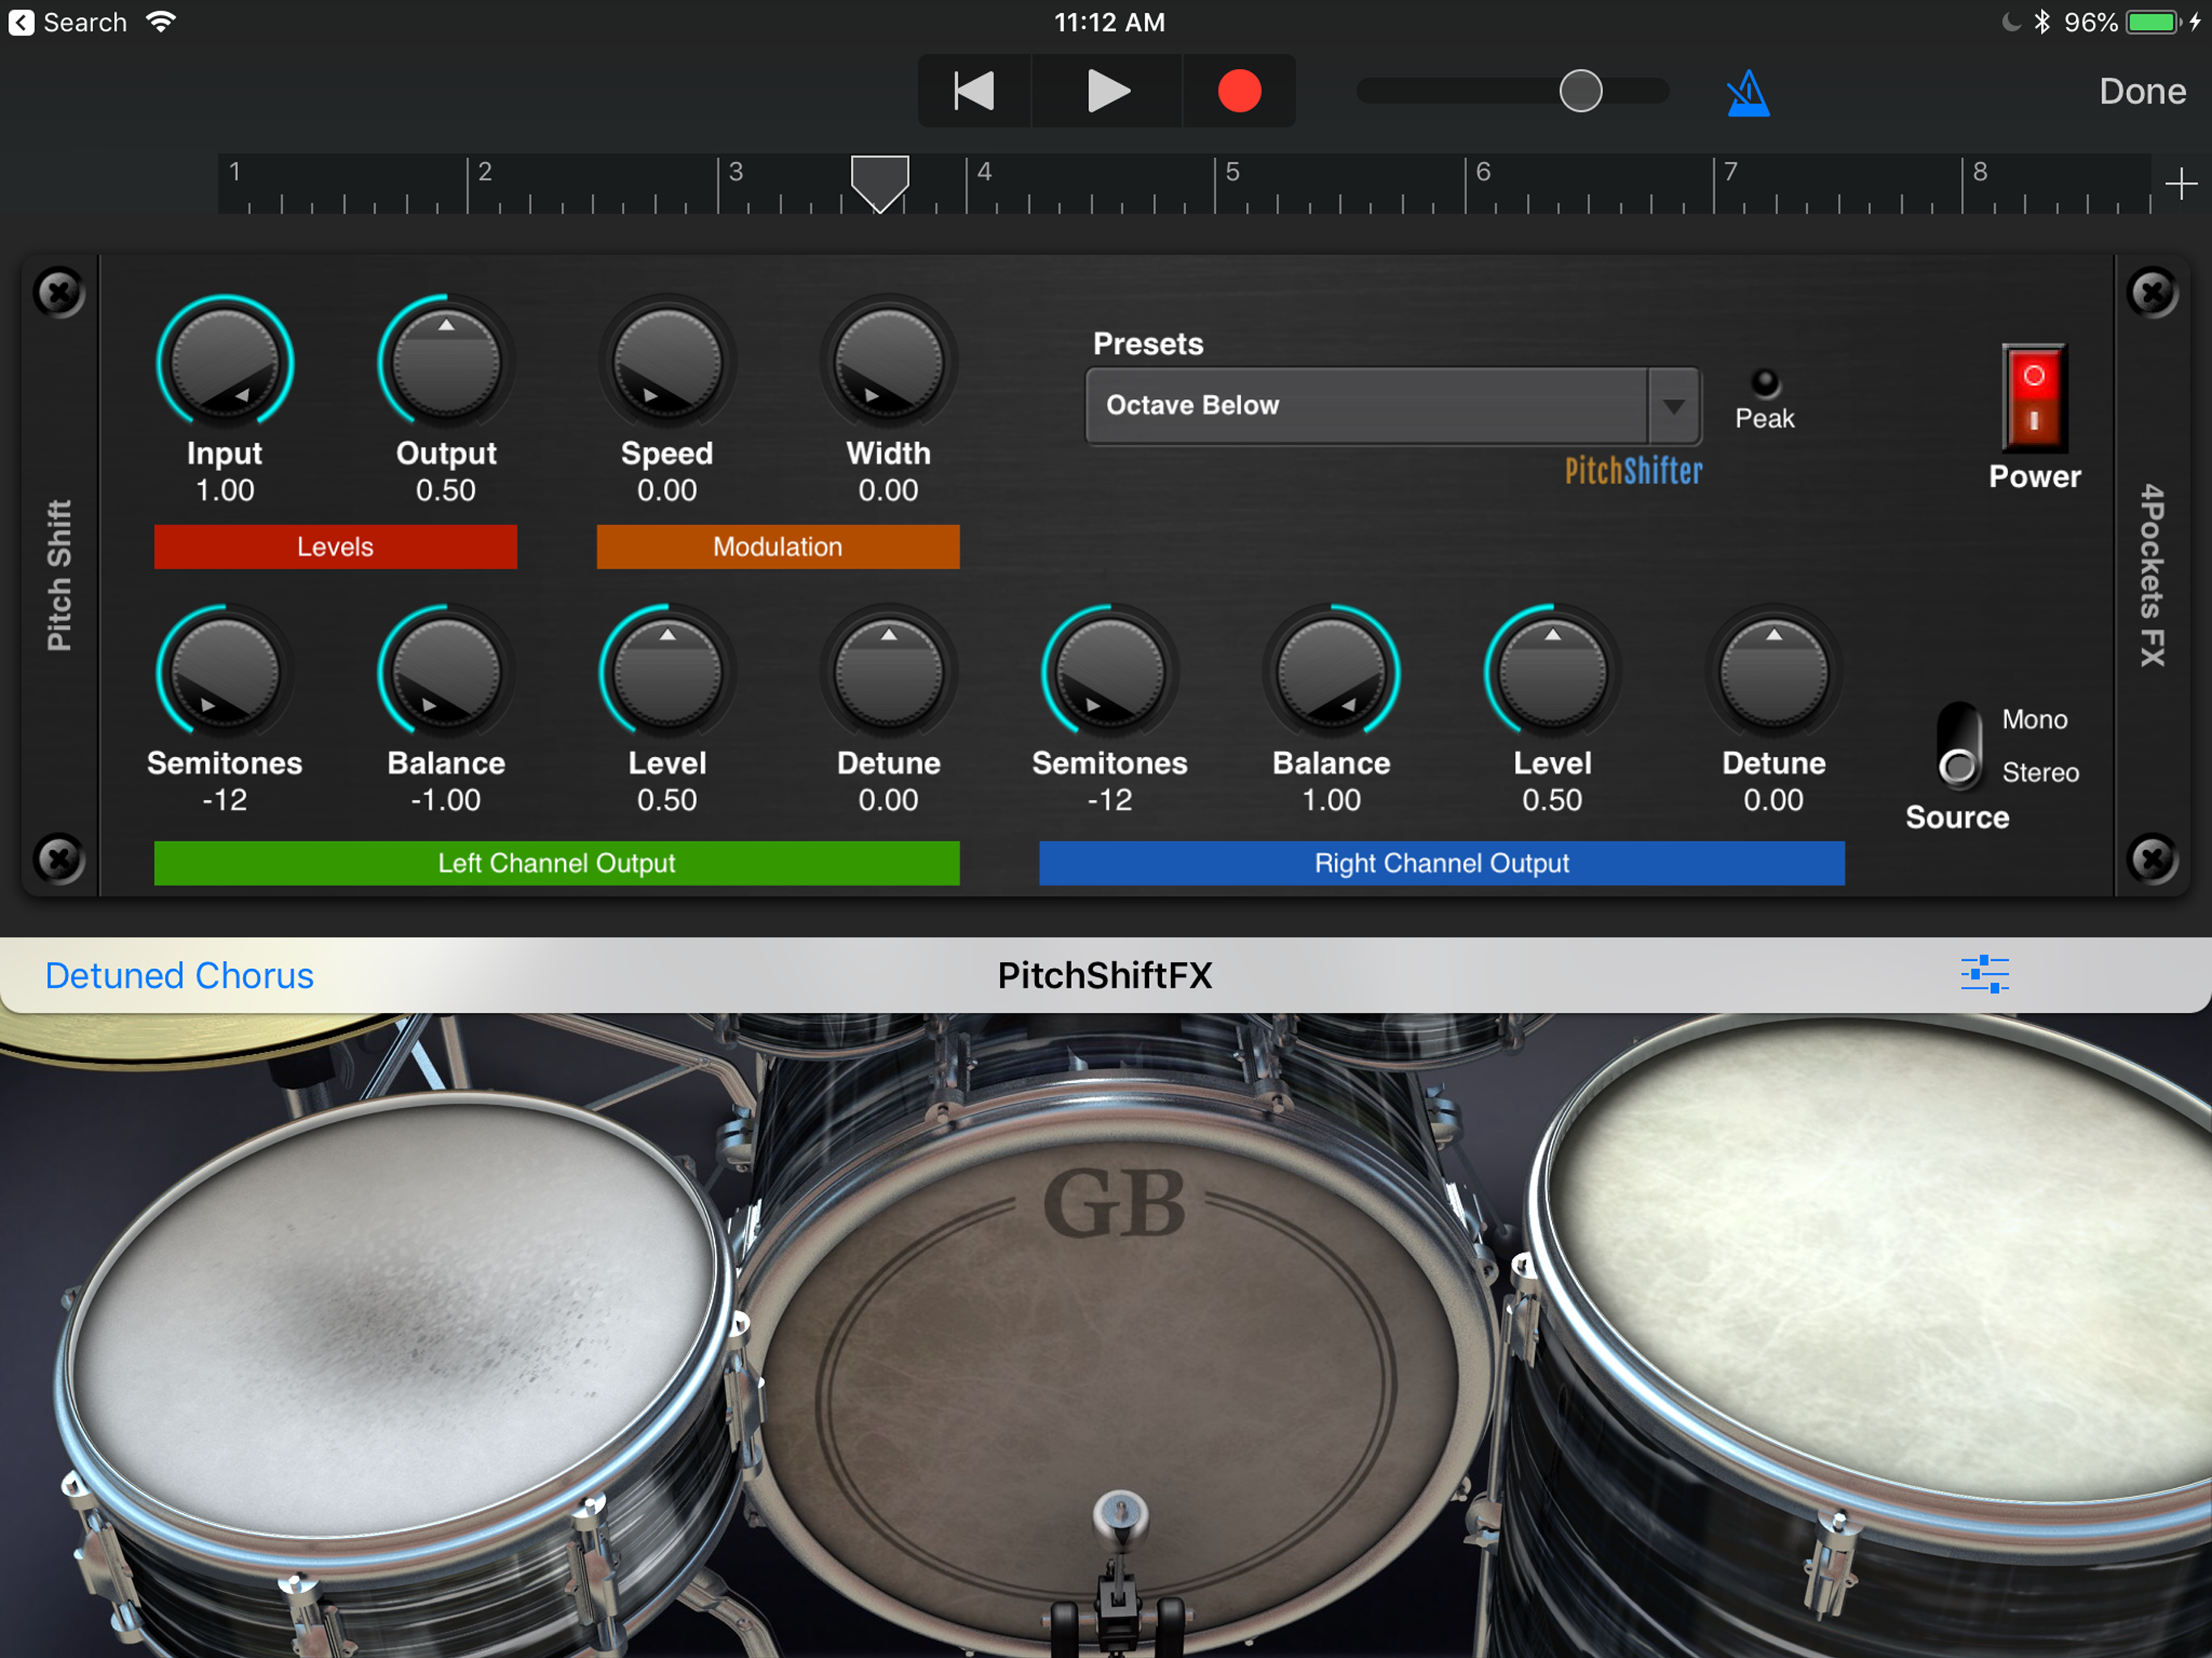Viewport: 2212px width, 1658px height.
Task: Open the Presets dropdown arrow
Action: point(1674,406)
